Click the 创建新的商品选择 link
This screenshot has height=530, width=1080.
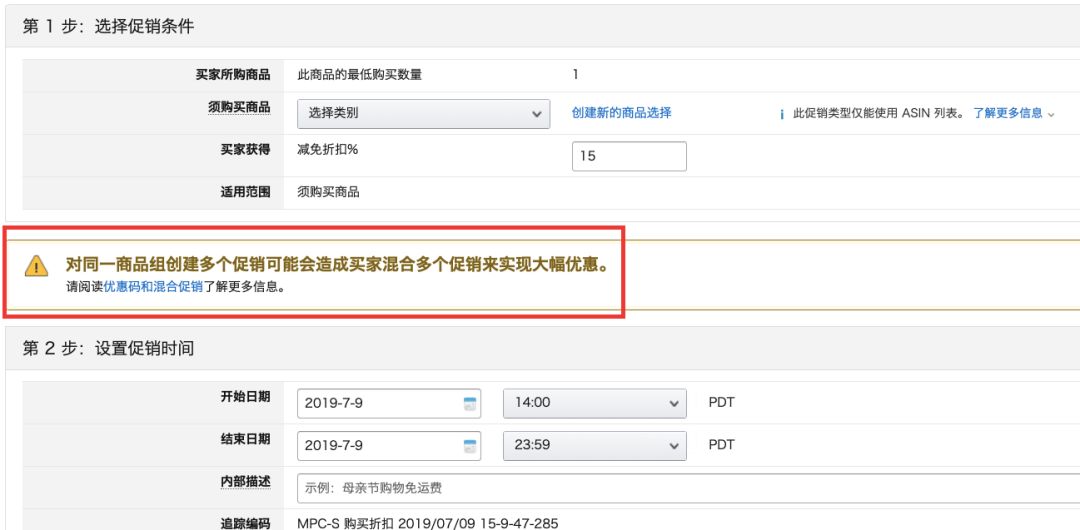(621, 113)
